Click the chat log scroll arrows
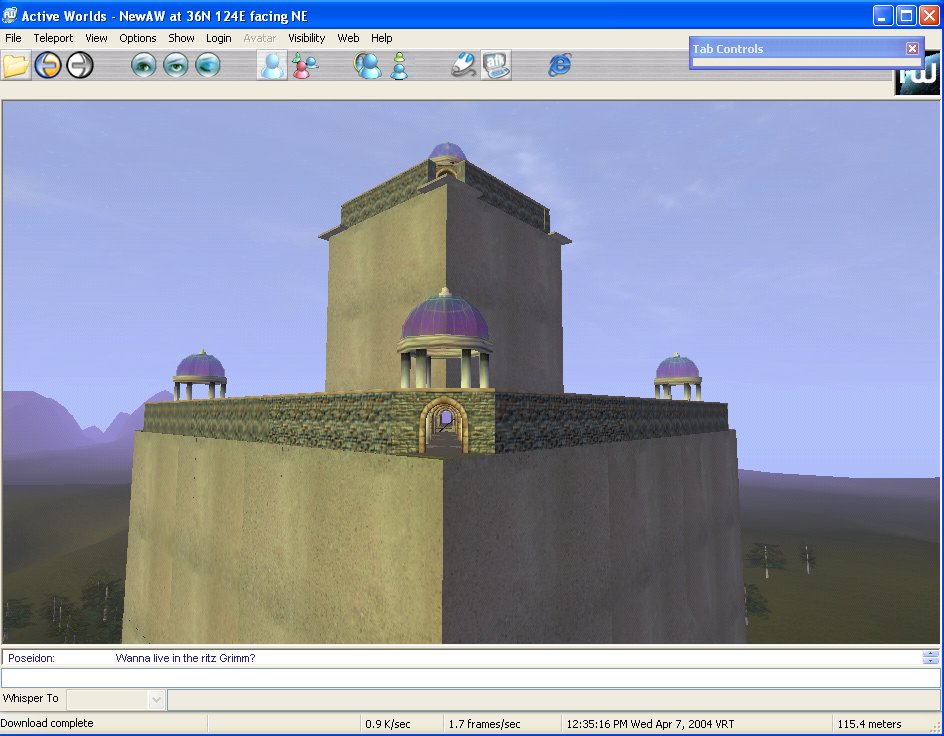This screenshot has height=736, width=944. pos(930,658)
